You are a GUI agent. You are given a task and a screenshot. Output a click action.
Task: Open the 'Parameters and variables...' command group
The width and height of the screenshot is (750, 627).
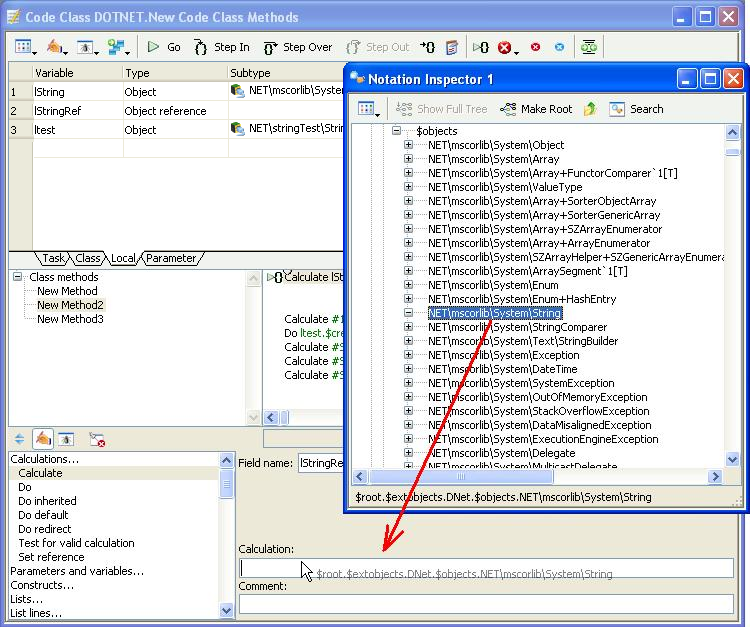pos(77,571)
